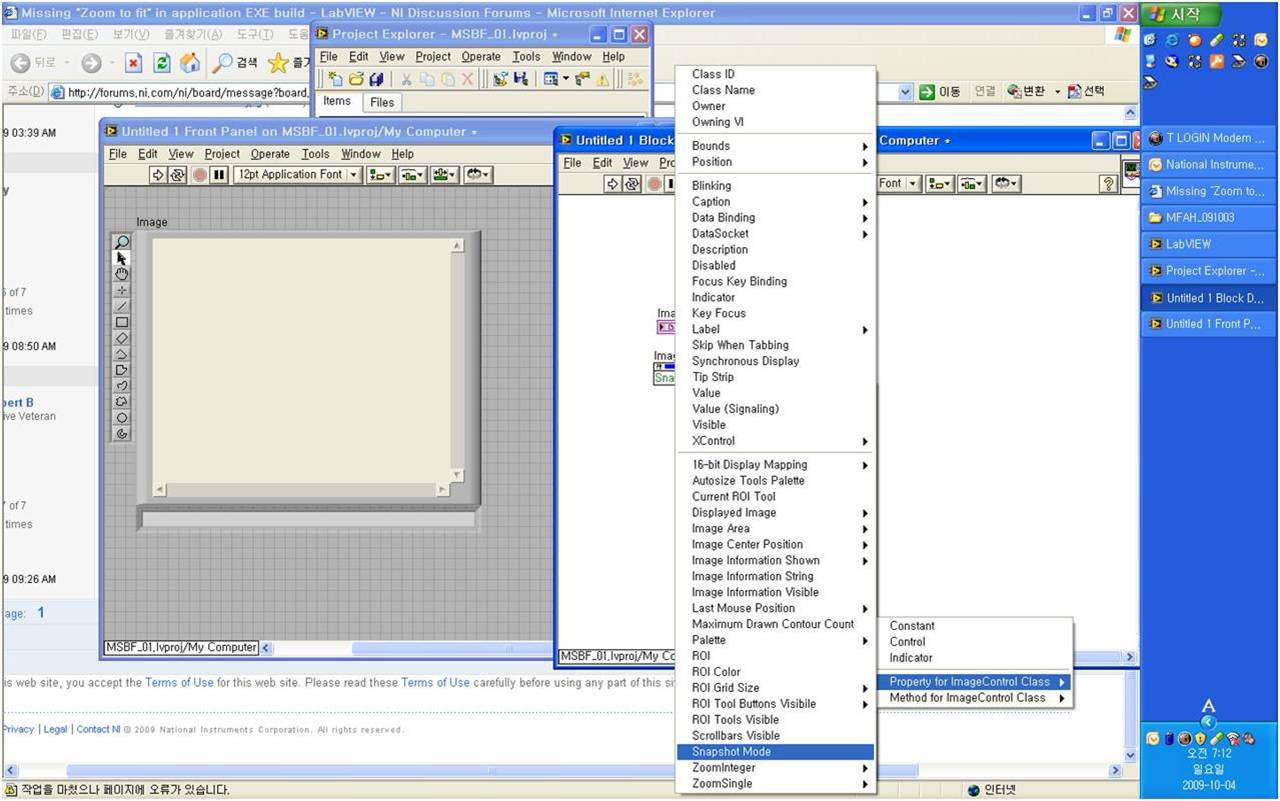
Task: Click Abort Execution in Front Panel toolbar
Action: pyautogui.click(x=199, y=175)
